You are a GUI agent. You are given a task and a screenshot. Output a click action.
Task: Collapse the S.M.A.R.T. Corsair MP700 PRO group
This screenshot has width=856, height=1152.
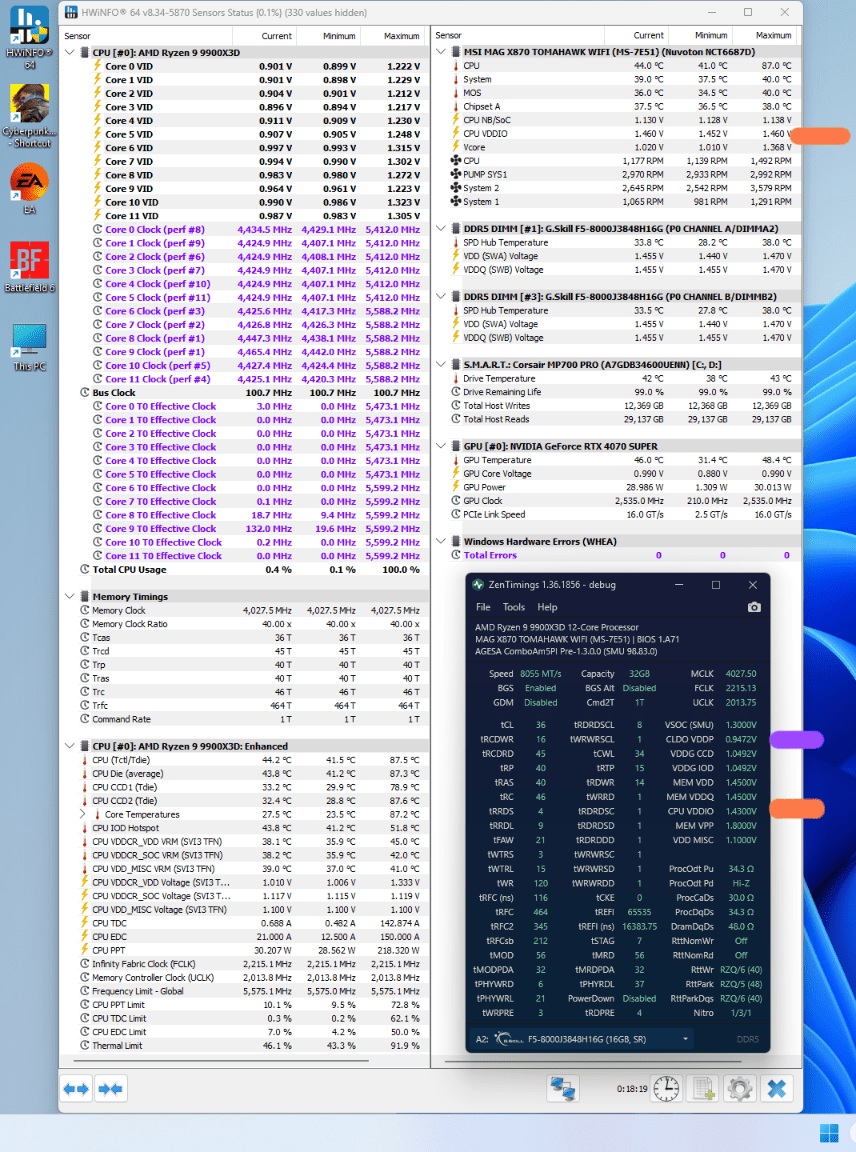[x=441, y=364]
